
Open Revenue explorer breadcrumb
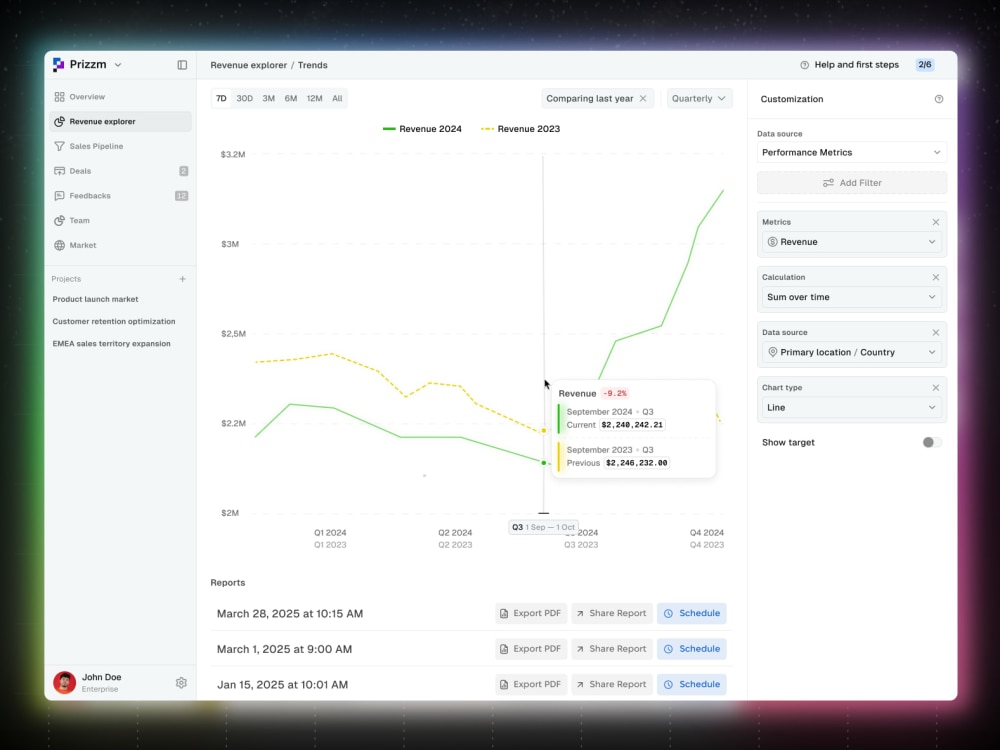tap(249, 65)
